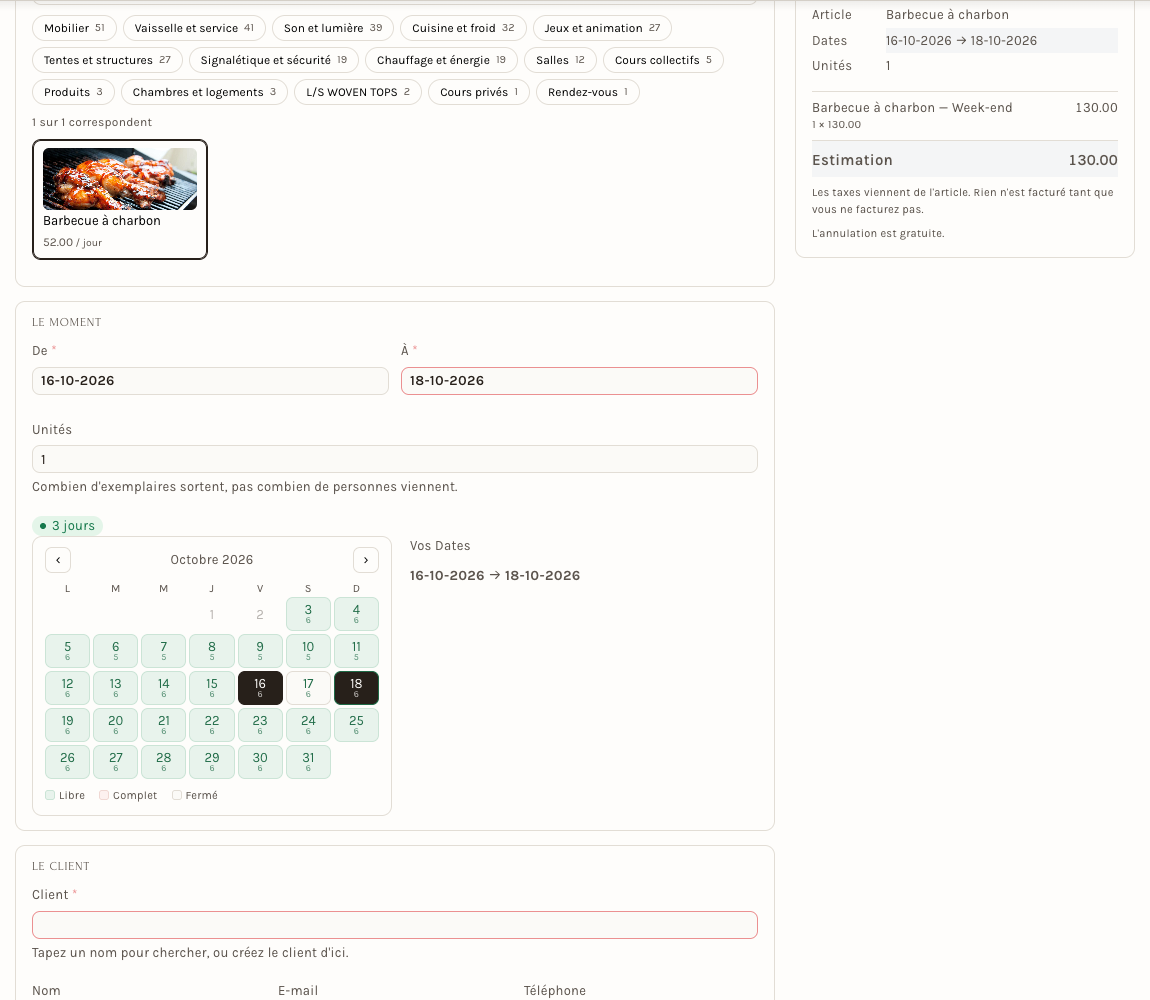Image resolution: width=1150 pixels, height=1000 pixels.
Task: Filter by Vaisselle et service category
Action: (x=194, y=28)
